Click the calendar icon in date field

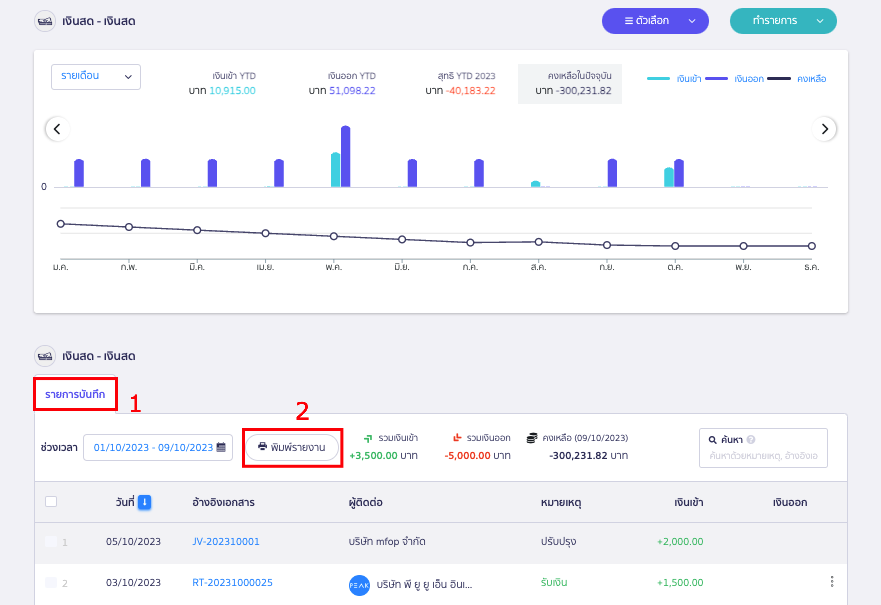(221, 447)
